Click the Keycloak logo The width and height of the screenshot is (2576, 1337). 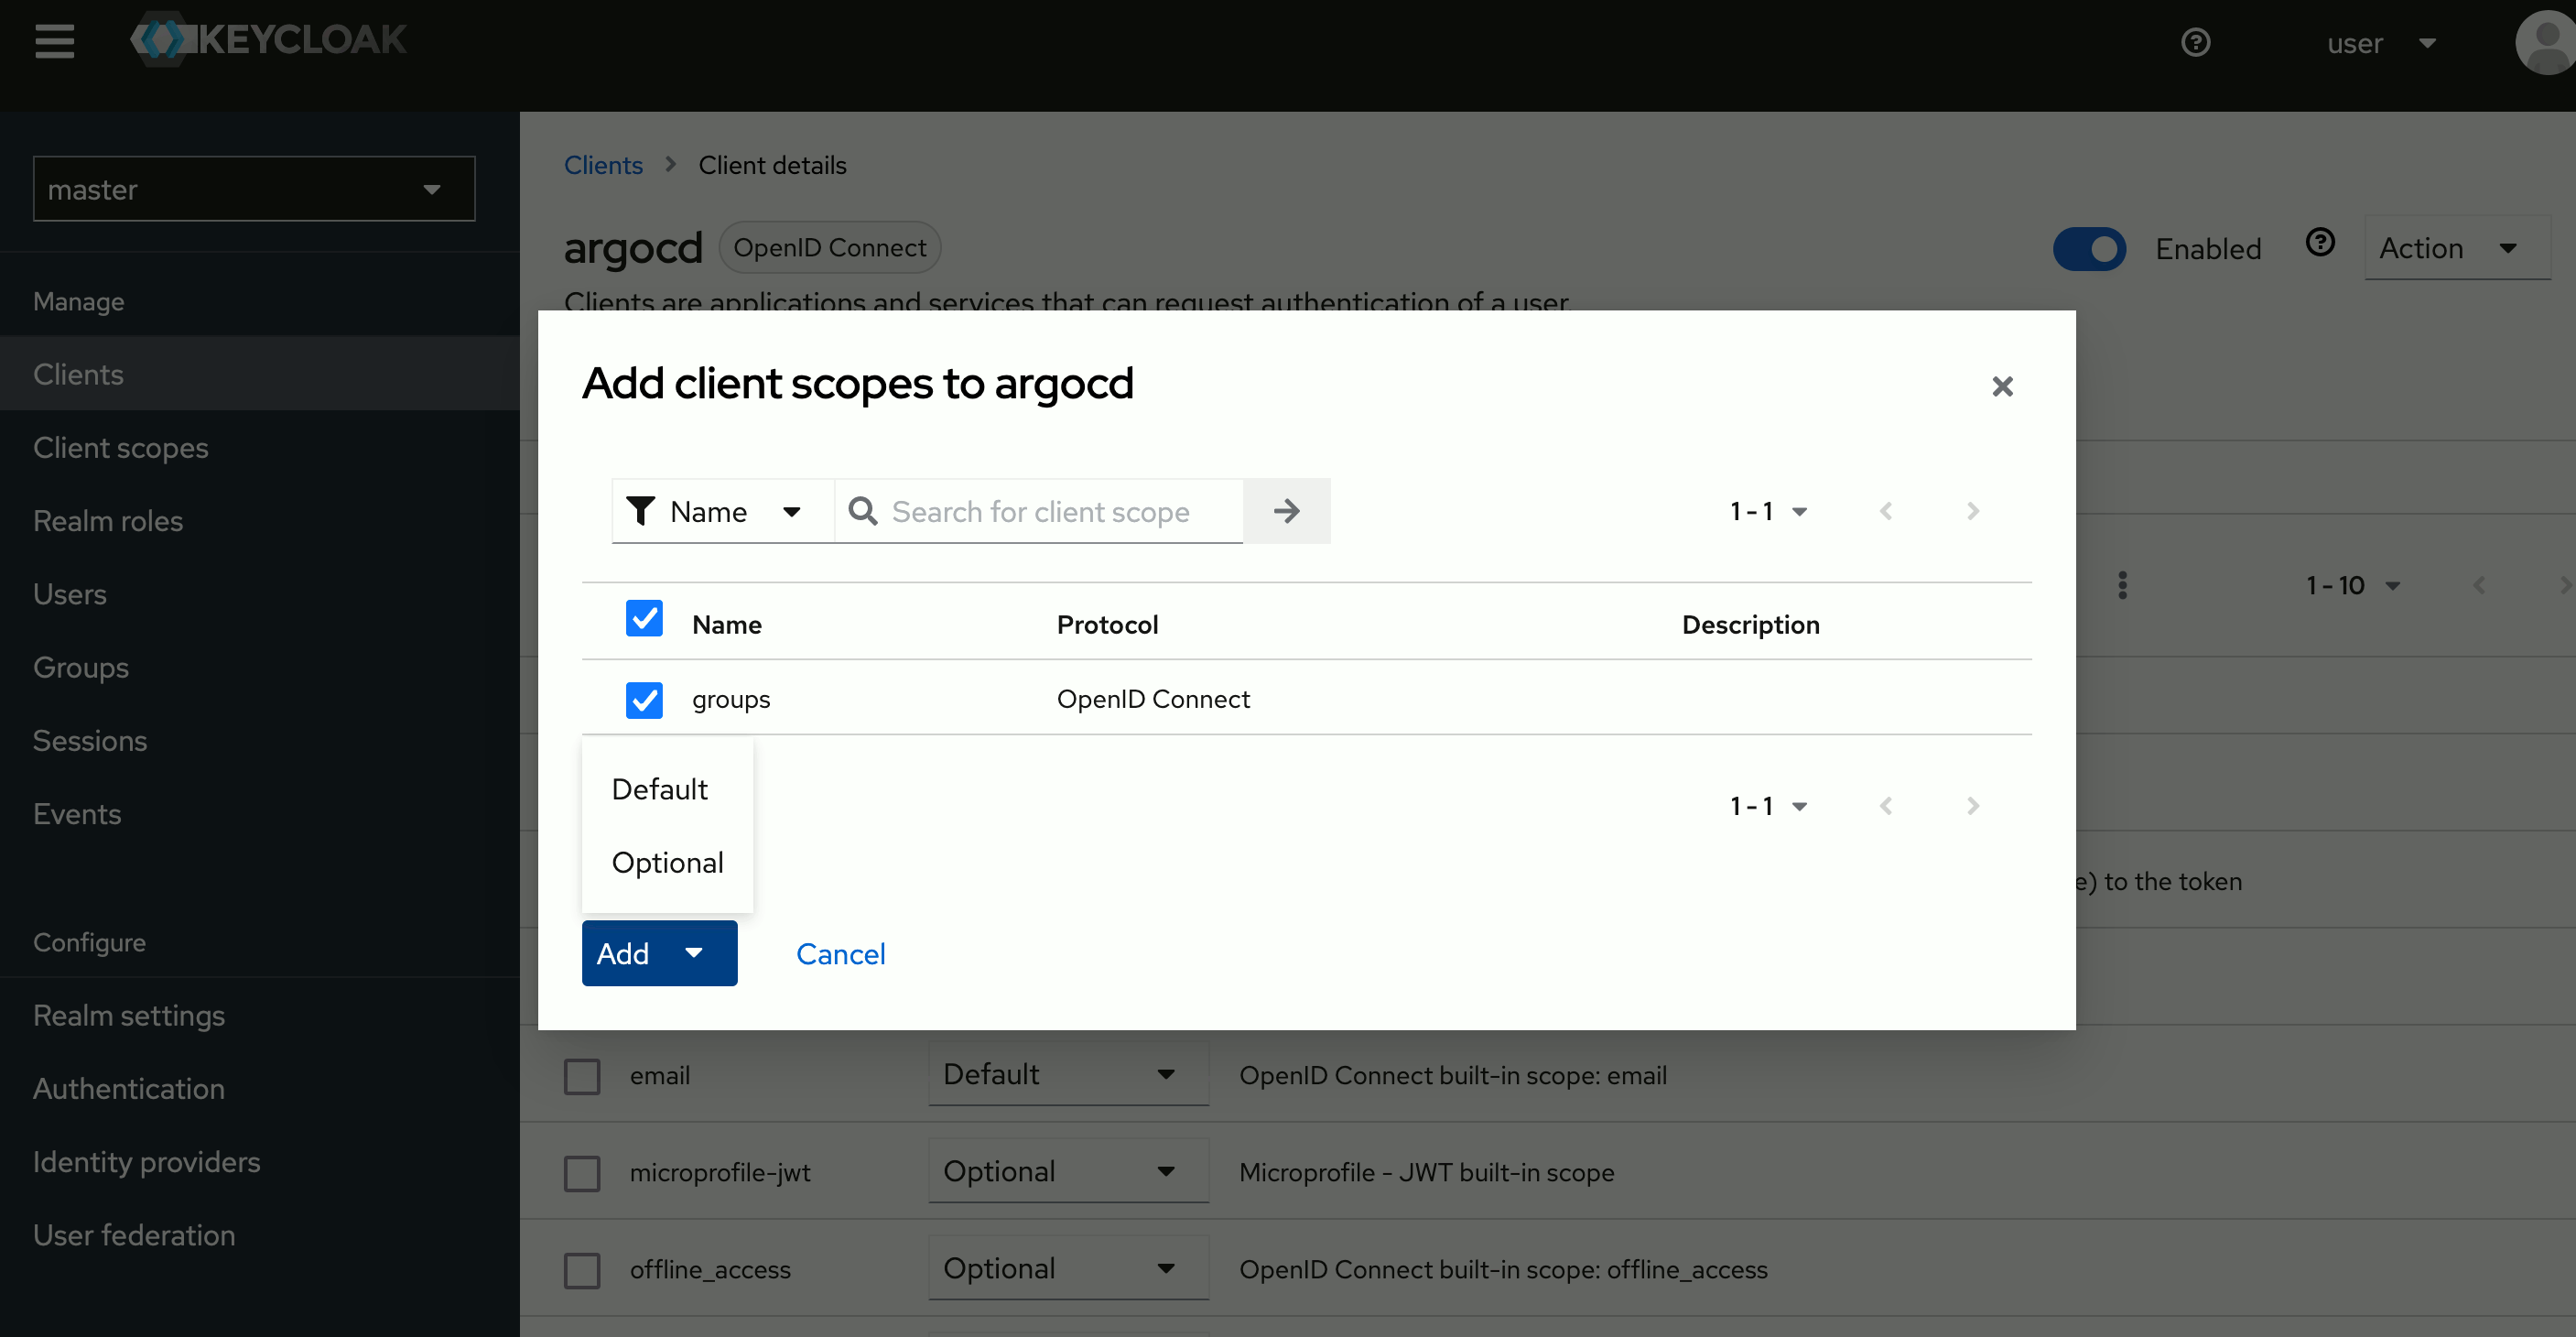click(x=268, y=40)
